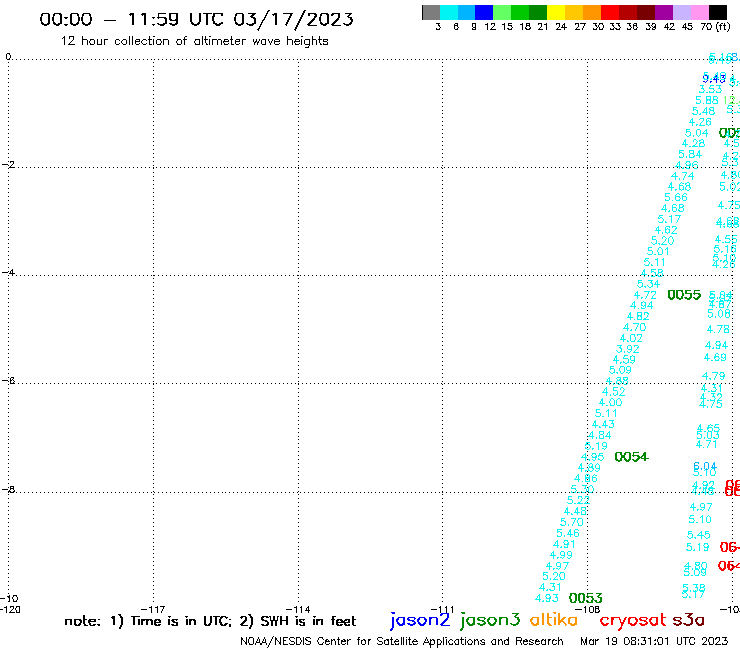Click the wave height value 5.46
740x650 pixels.
(x=568, y=533)
